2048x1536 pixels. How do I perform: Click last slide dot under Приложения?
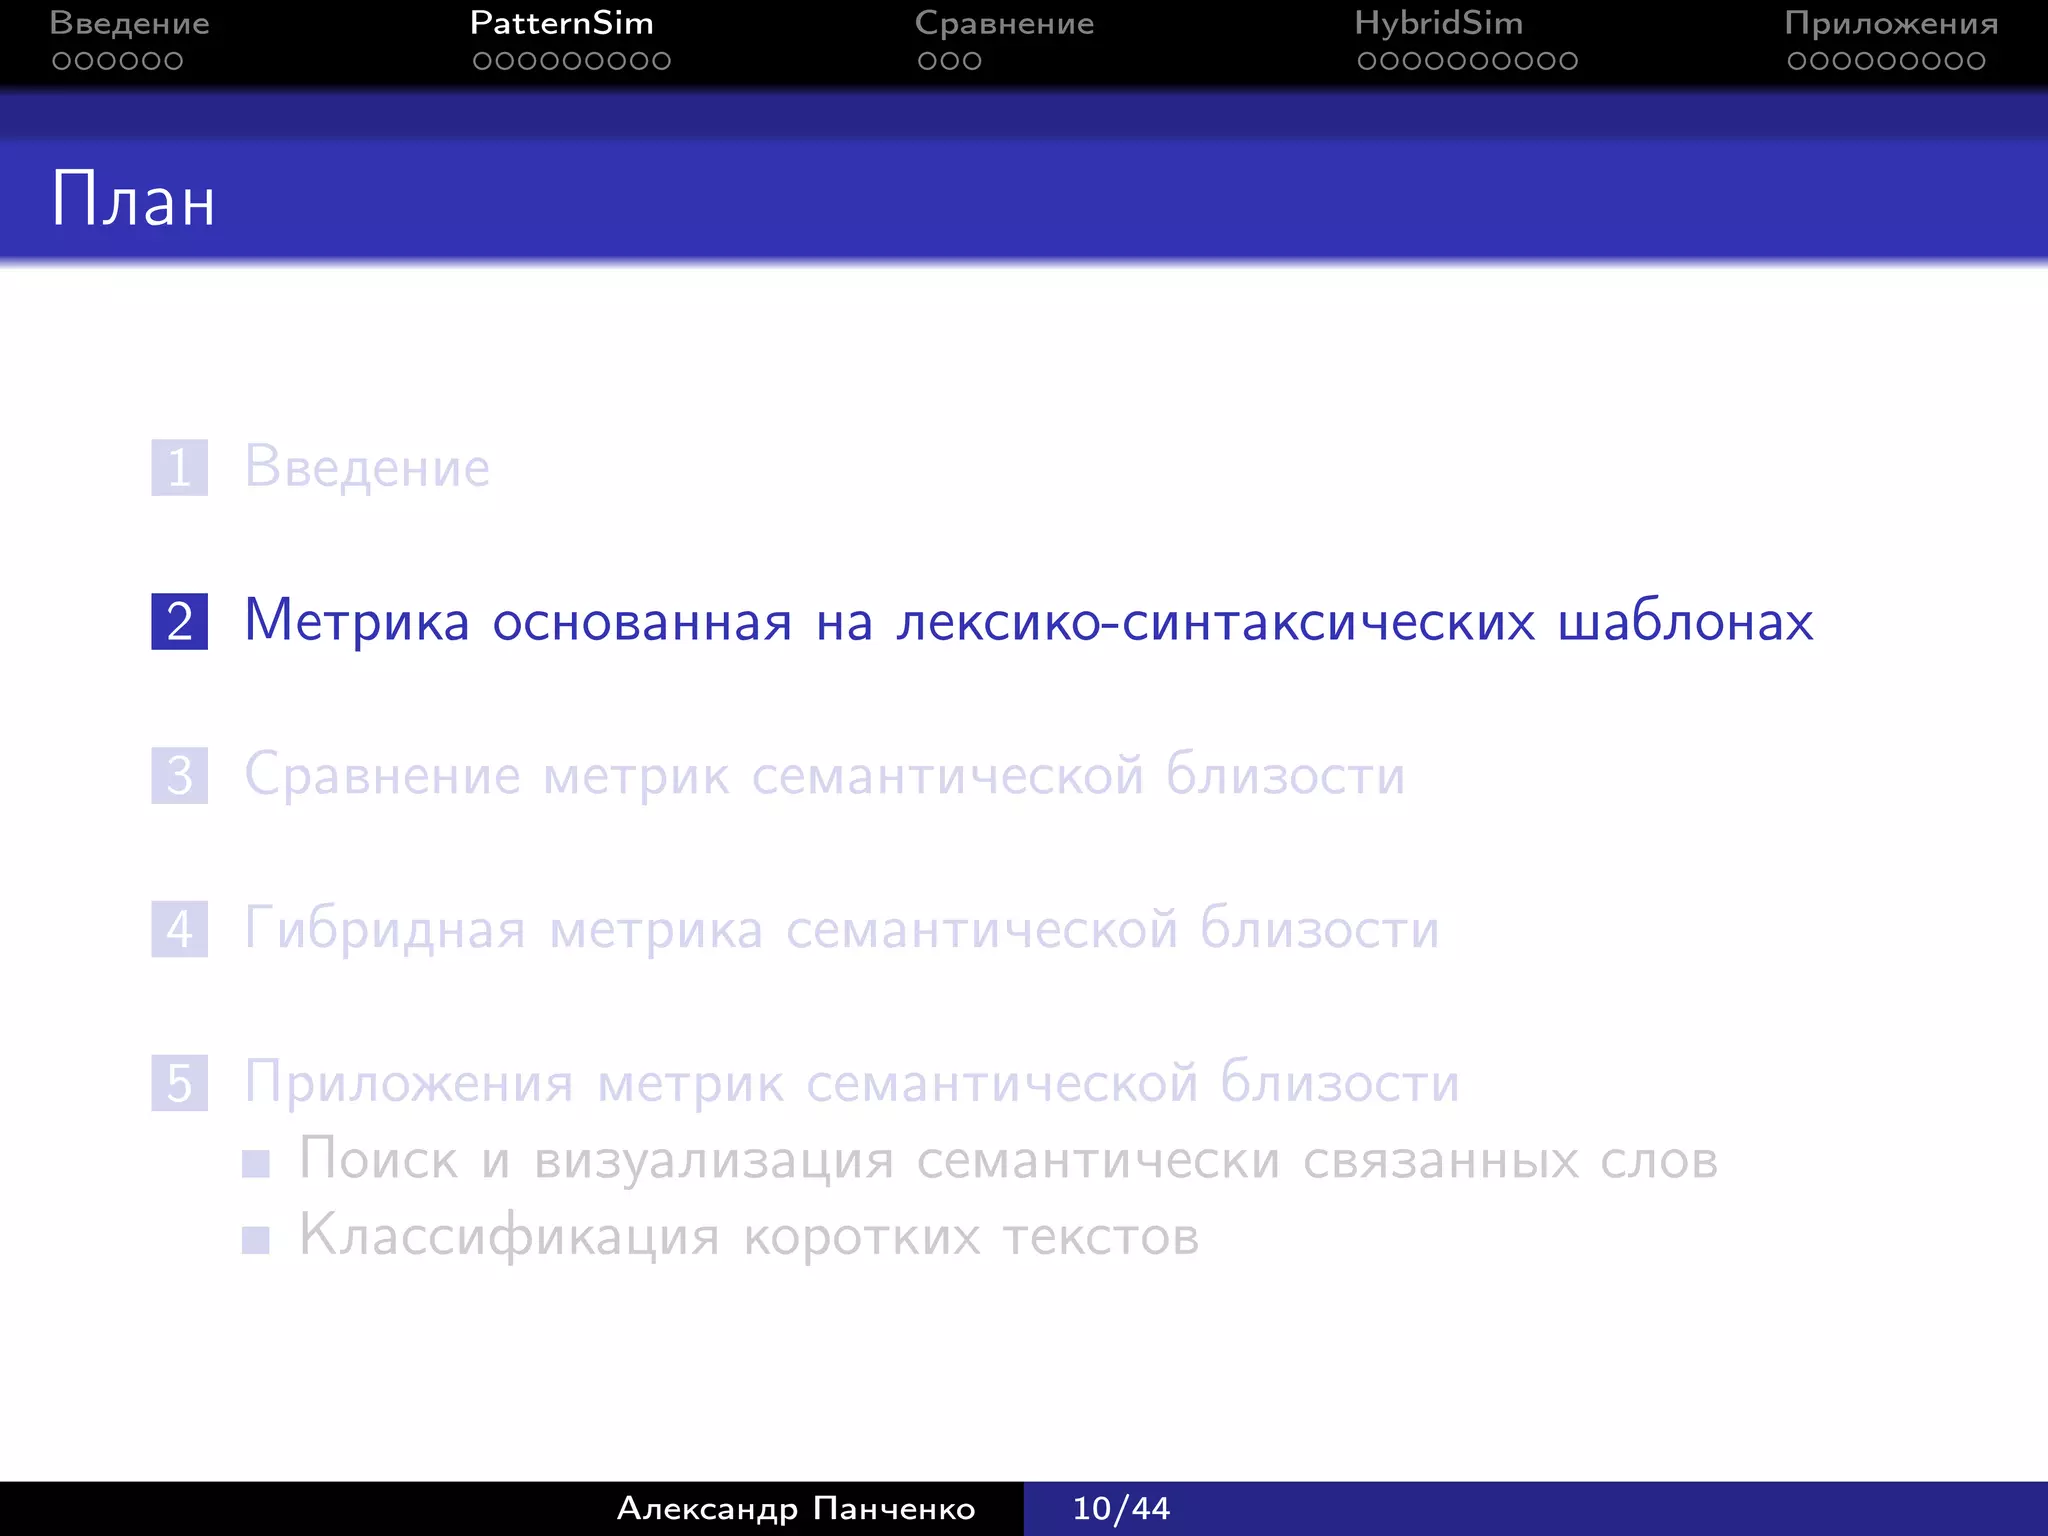[x=1975, y=61]
